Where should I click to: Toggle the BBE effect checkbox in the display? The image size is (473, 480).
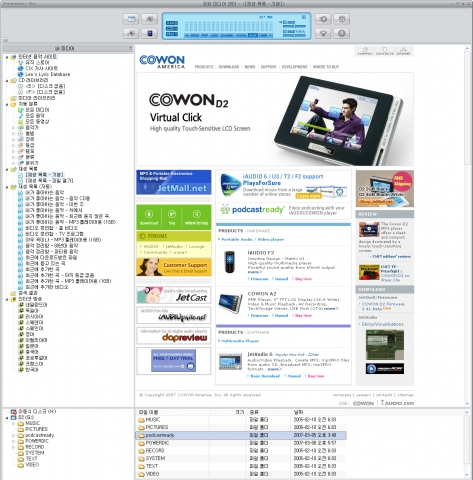click(x=284, y=22)
